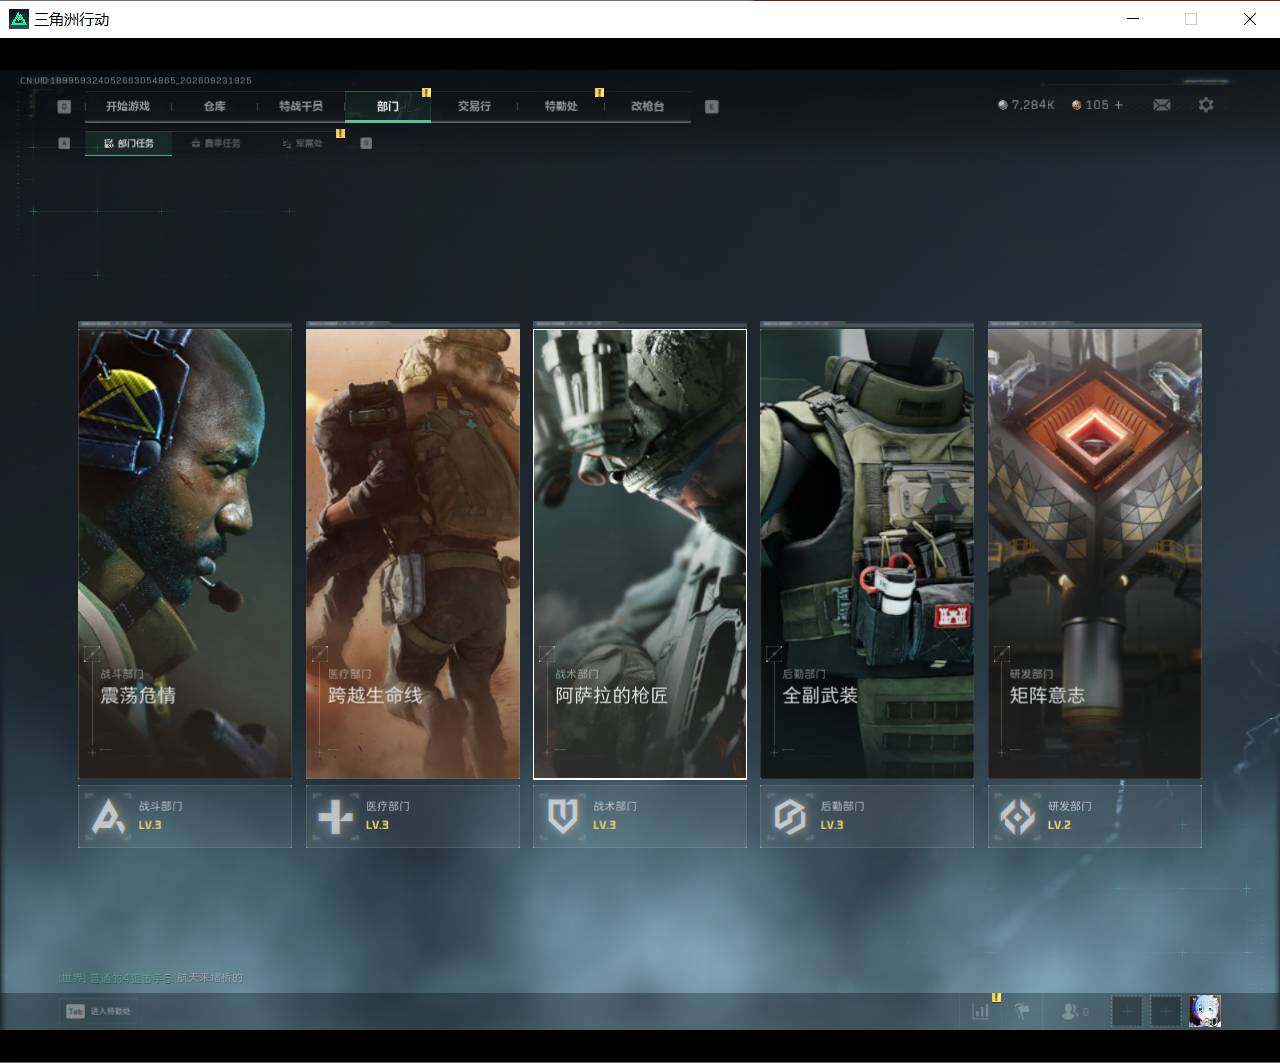Open the 特勤处 tab
The height and width of the screenshot is (1063, 1280).
(561, 106)
